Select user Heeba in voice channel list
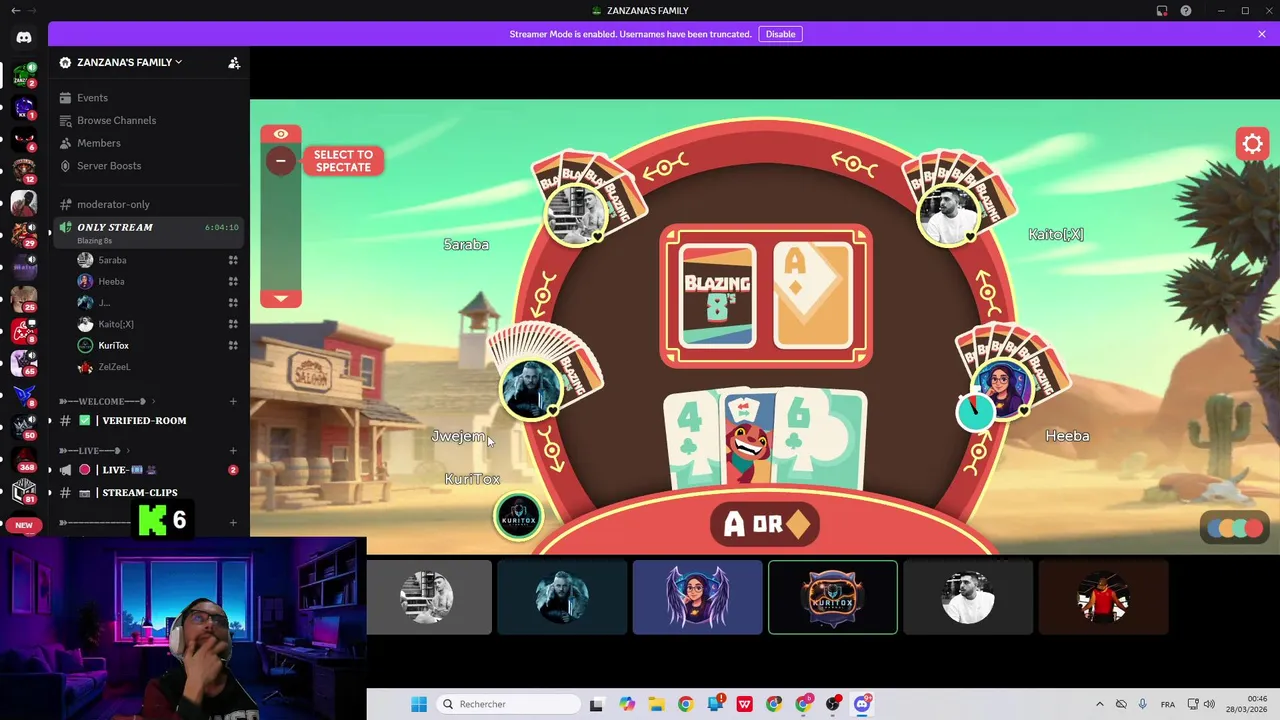This screenshot has width=1280, height=720. coord(111,281)
